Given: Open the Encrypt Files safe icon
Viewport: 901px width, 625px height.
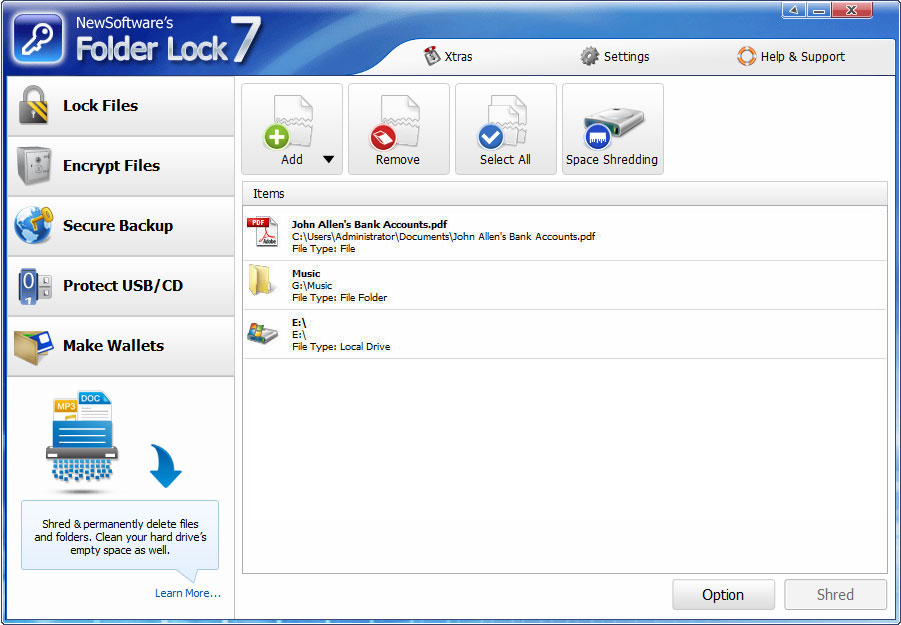Looking at the screenshot, I should [34, 165].
